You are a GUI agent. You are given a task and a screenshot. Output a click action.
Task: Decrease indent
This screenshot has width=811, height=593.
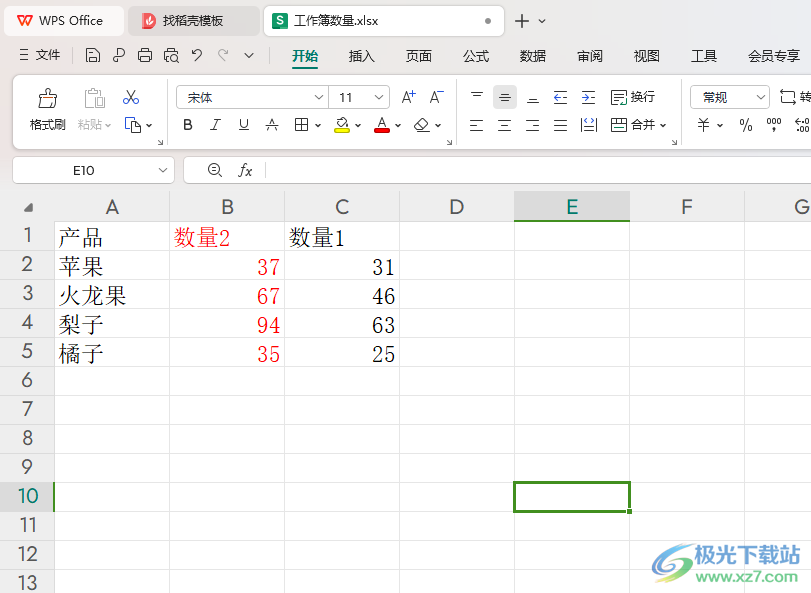tap(561, 97)
